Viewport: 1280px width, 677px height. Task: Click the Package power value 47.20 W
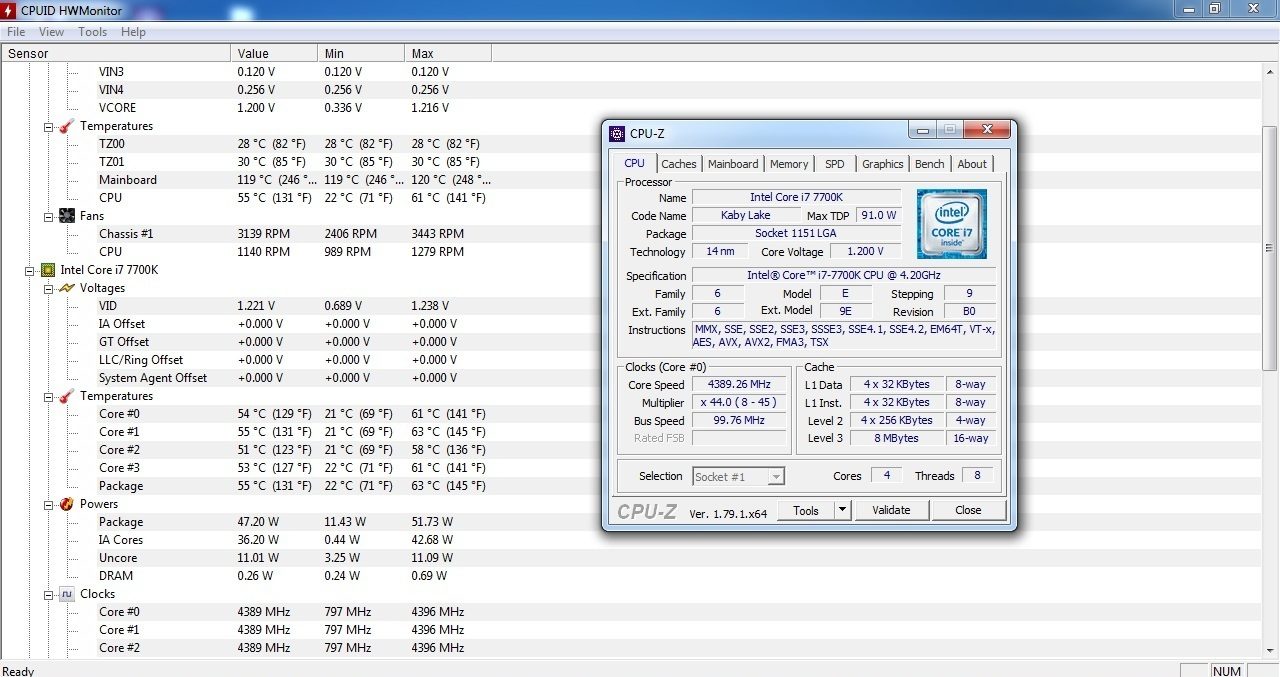[258, 522]
